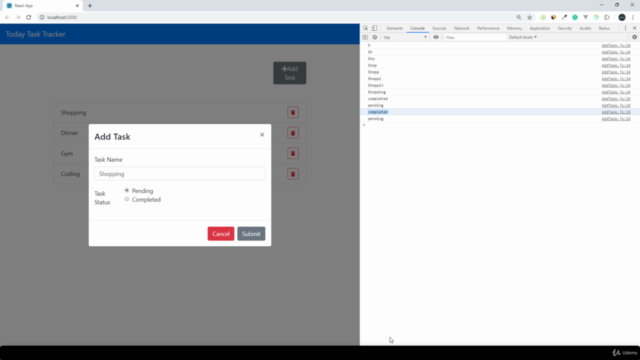Show the console sidebar
Viewport: 640px width, 360px height.
pos(365,37)
